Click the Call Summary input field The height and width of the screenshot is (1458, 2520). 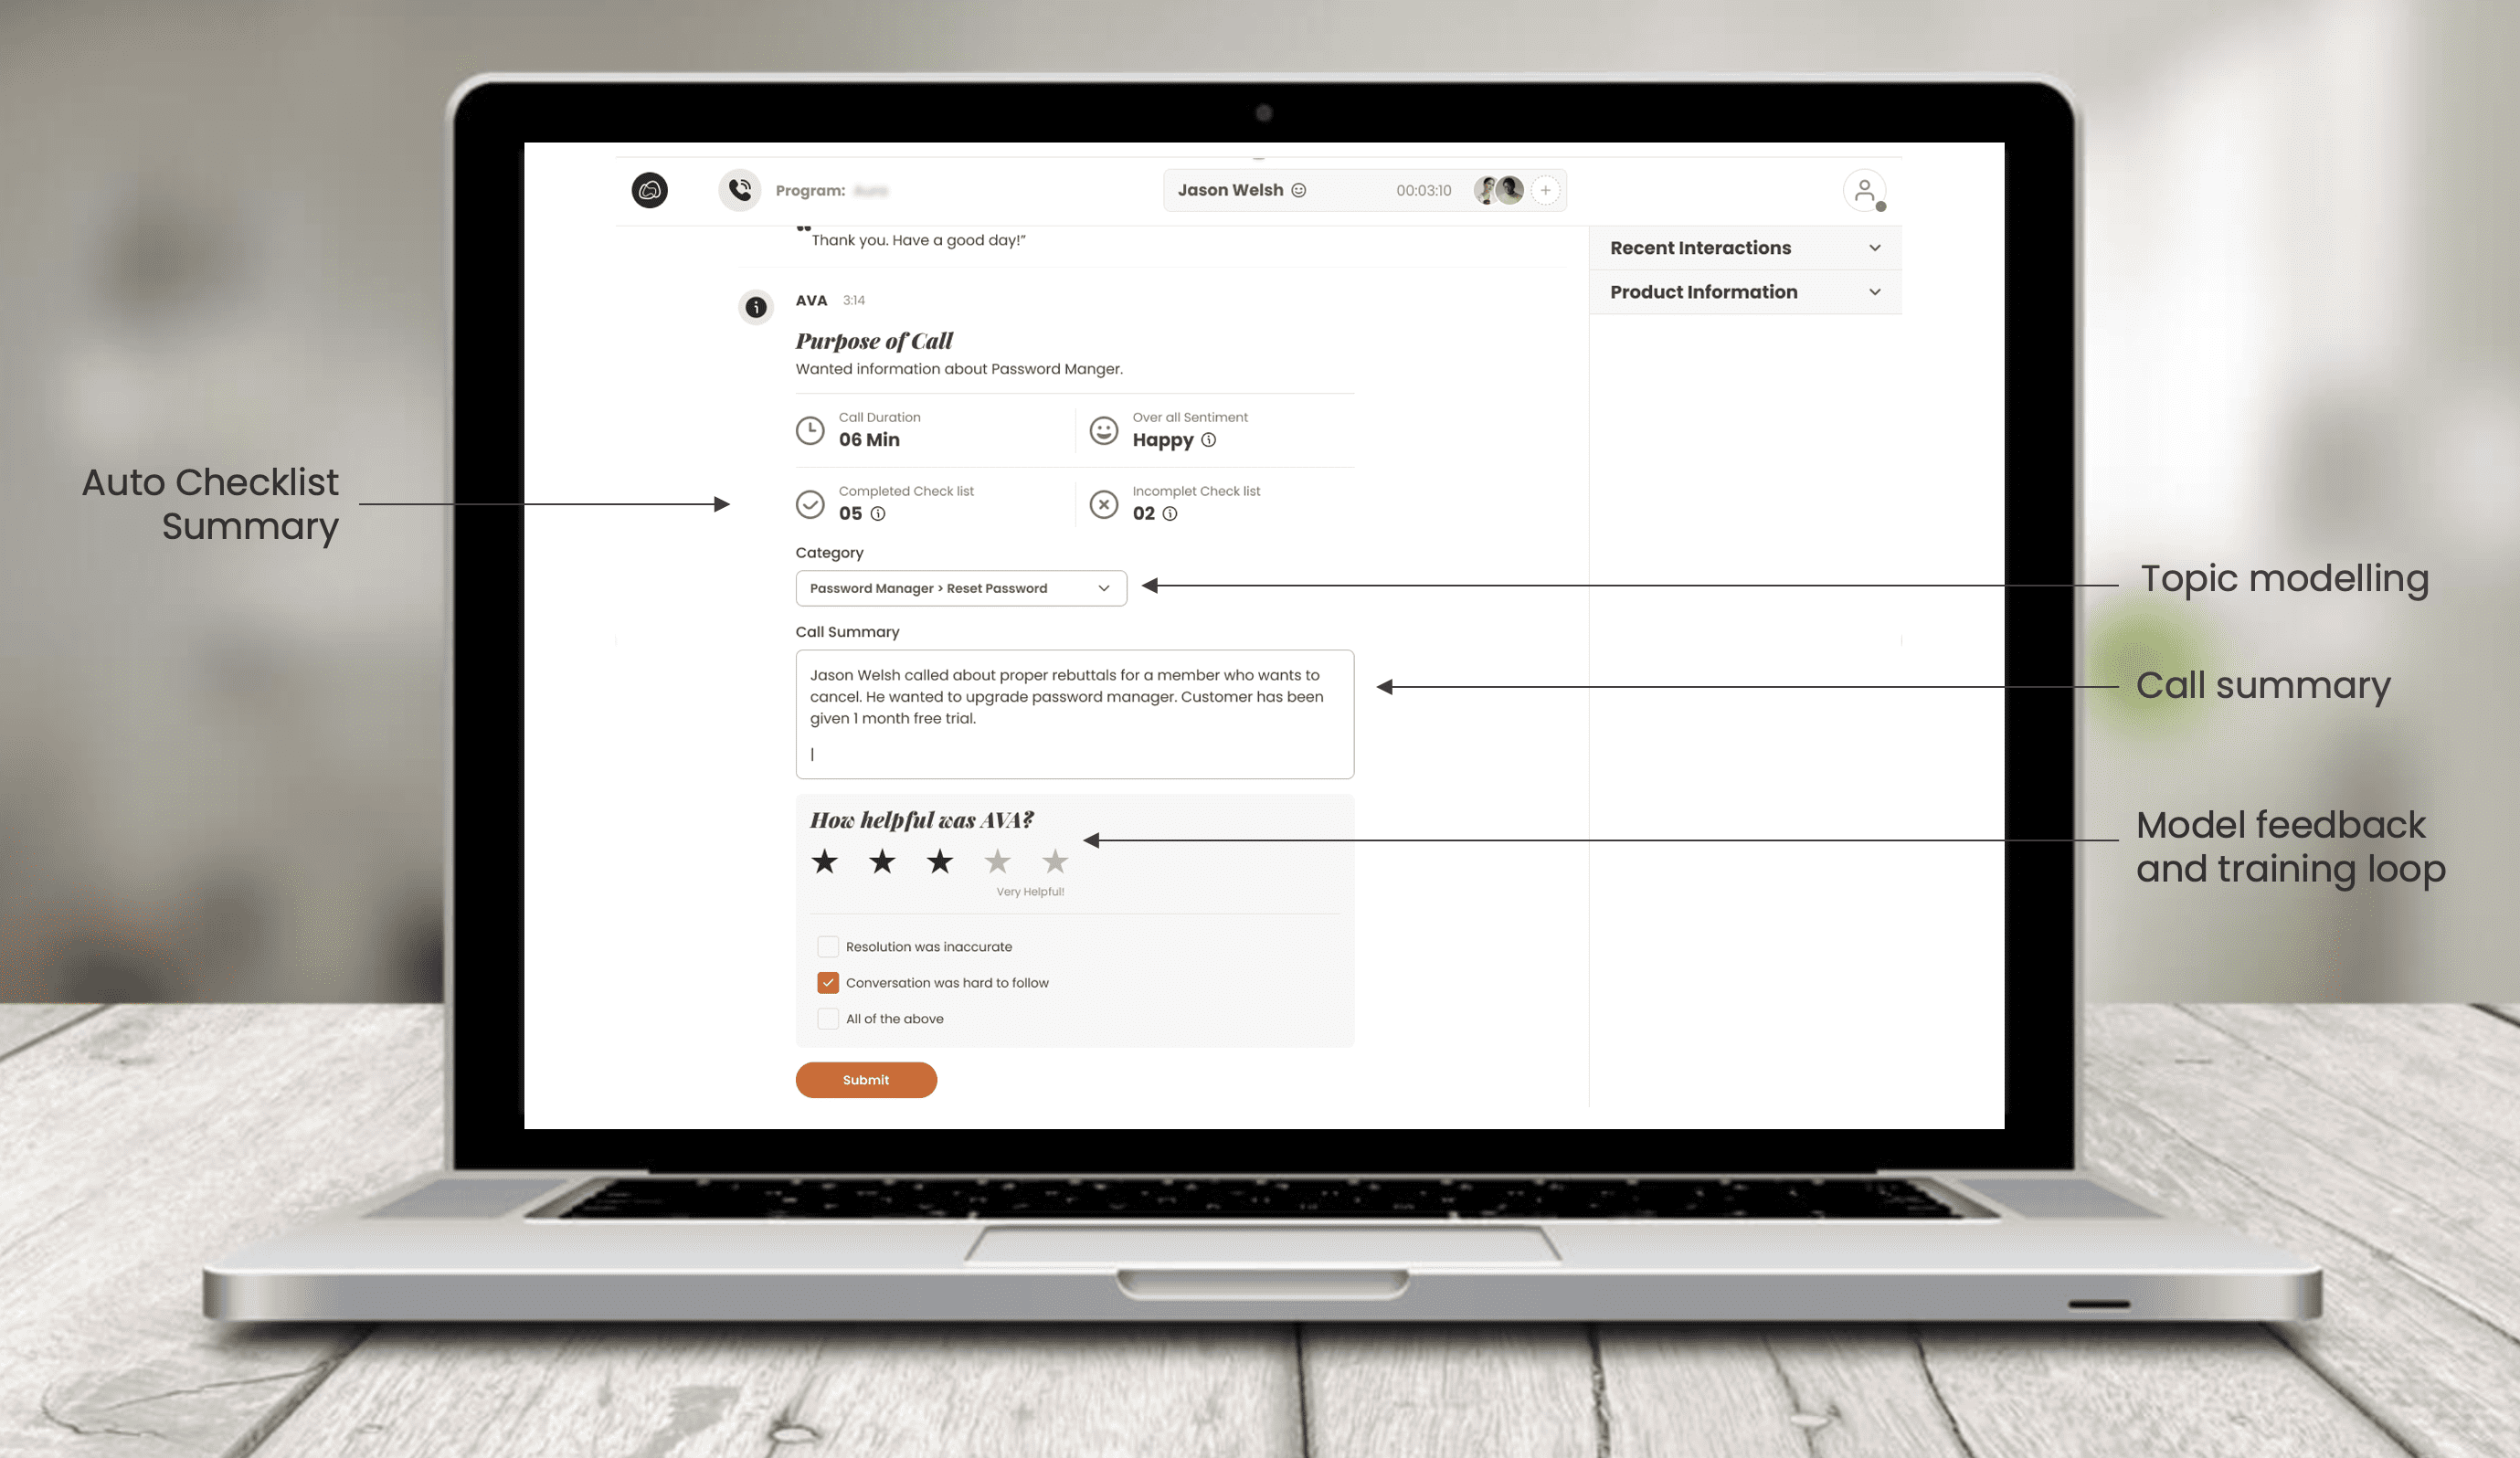pos(1075,712)
